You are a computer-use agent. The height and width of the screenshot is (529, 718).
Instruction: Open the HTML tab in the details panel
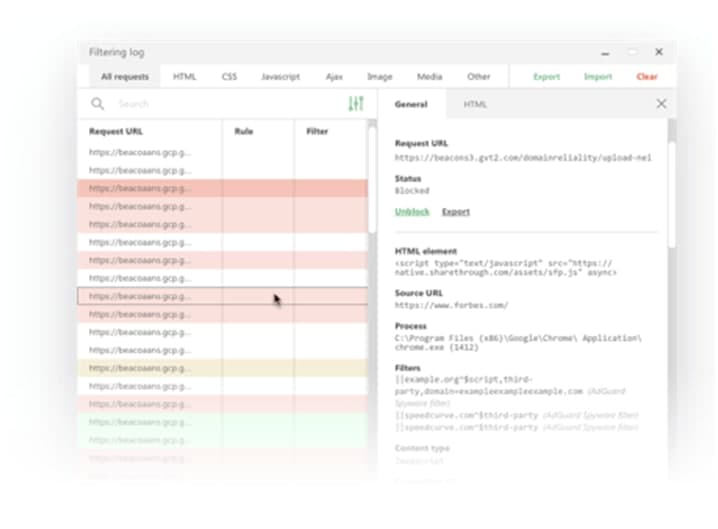click(x=474, y=104)
